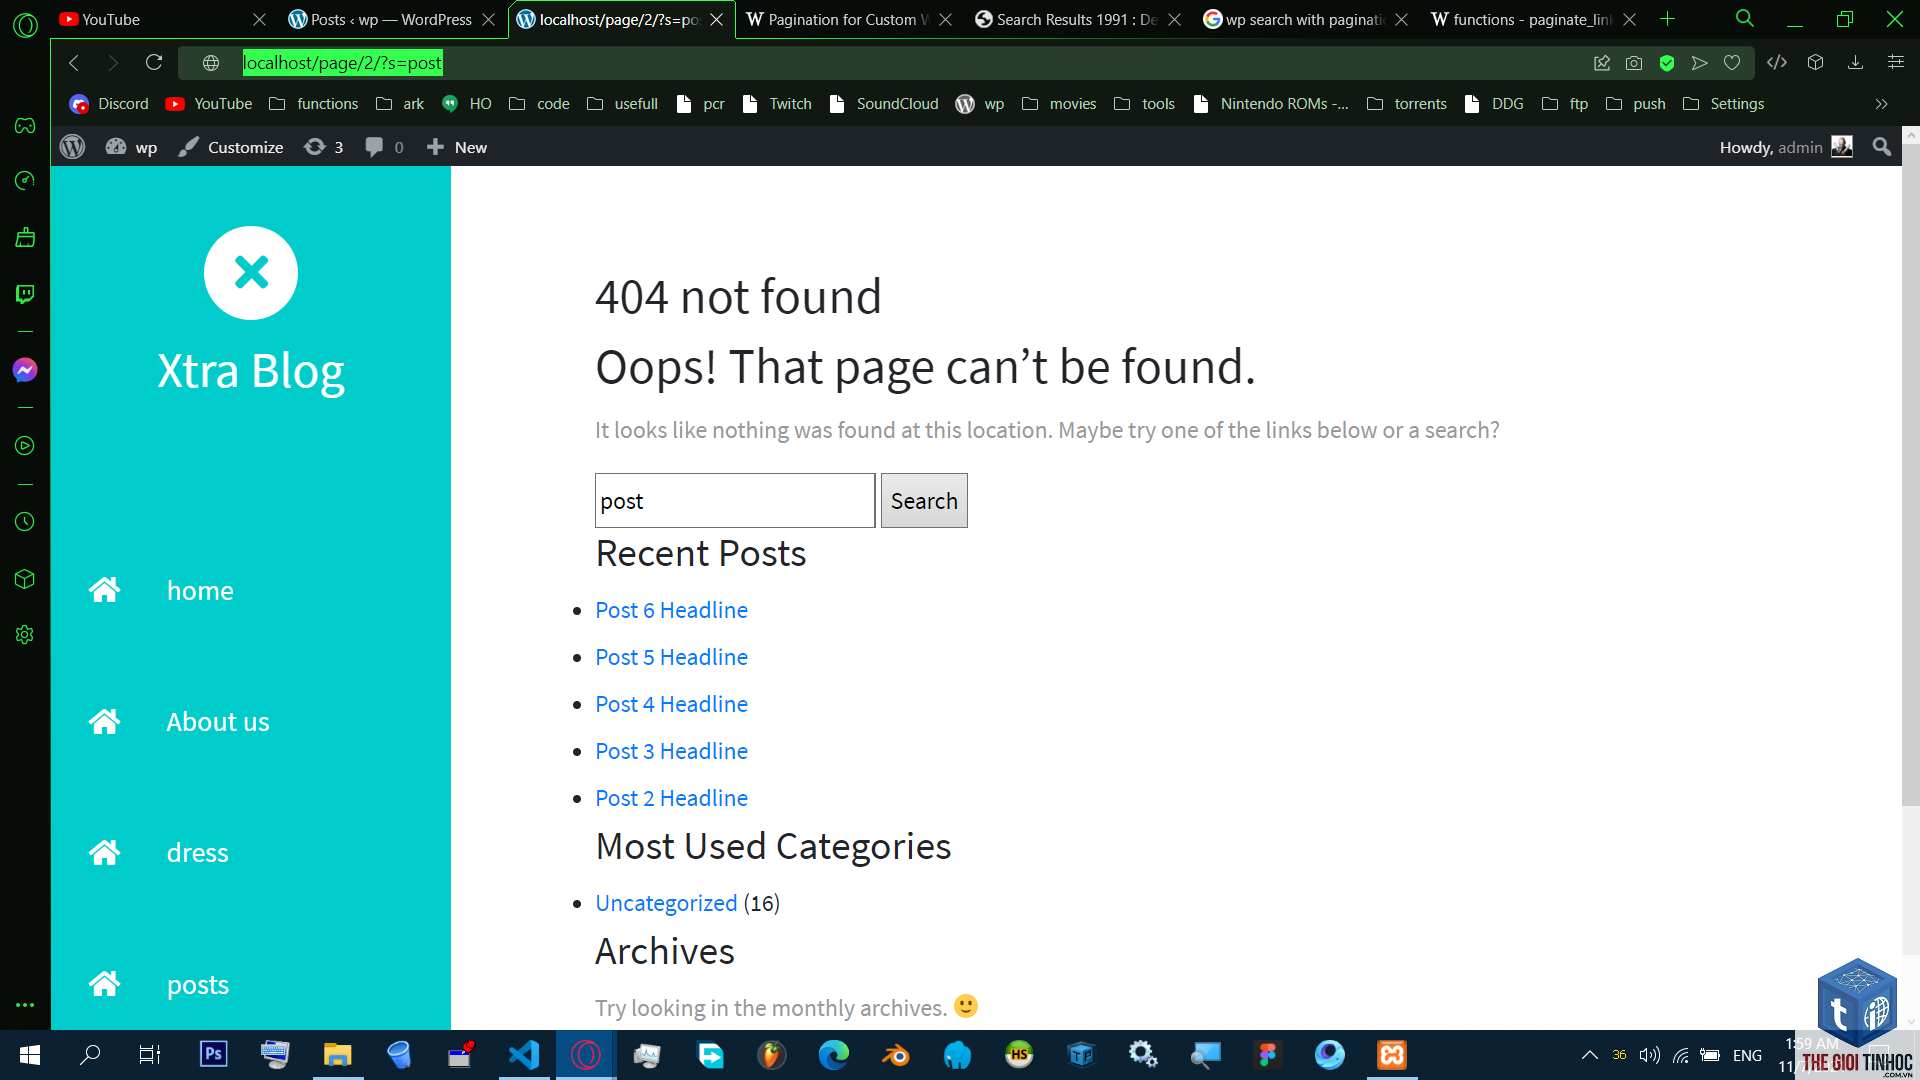Go to dress menu link
This screenshot has height=1080, width=1920.
tap(197, 853)
